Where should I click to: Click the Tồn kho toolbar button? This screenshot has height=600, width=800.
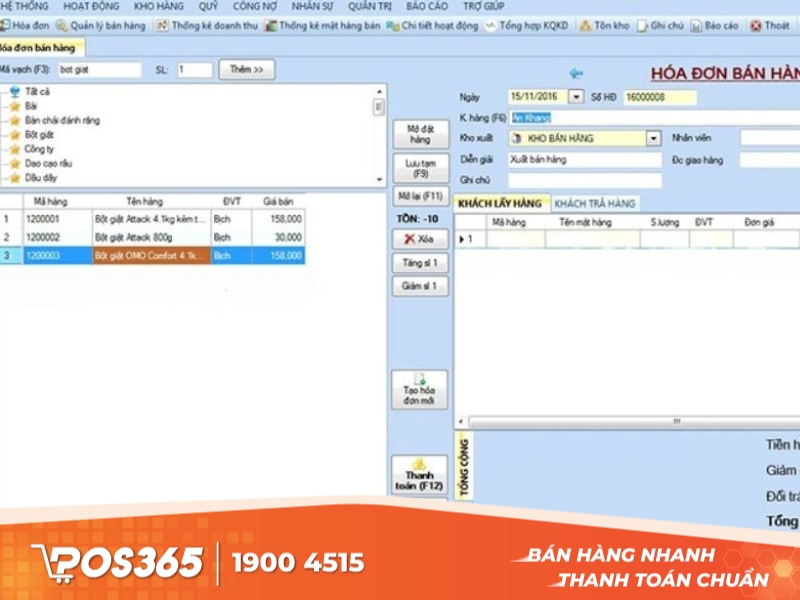point(605,25)
